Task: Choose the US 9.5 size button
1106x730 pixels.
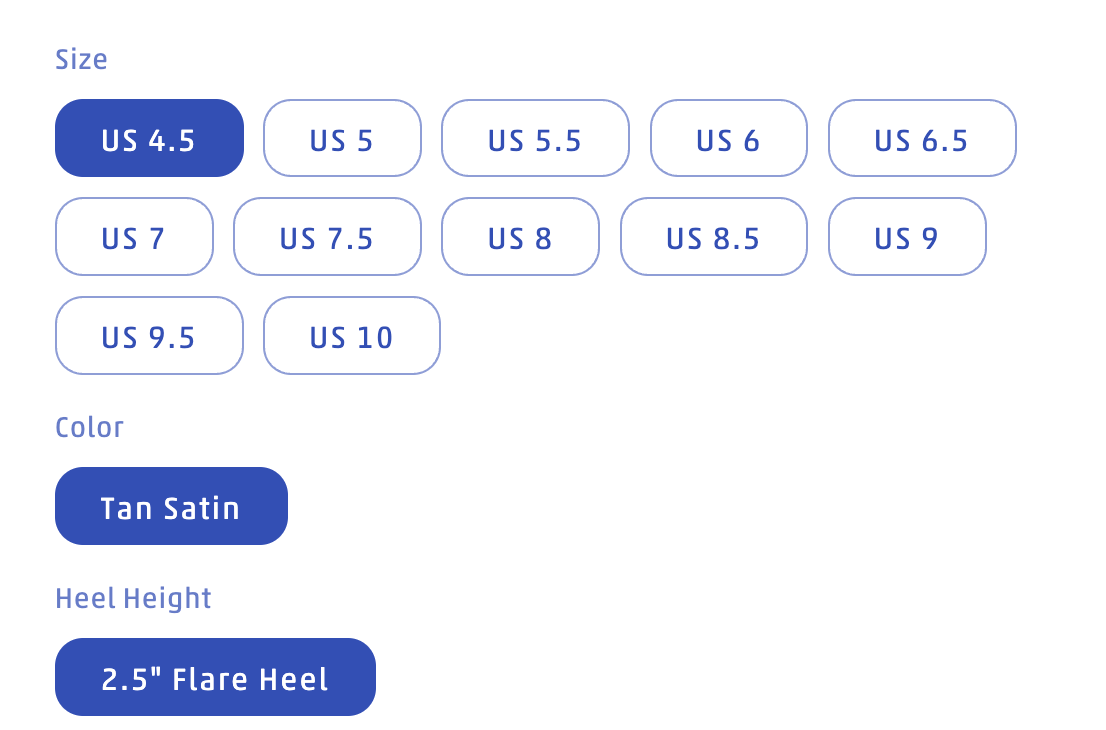Action: tap(149, 335)
